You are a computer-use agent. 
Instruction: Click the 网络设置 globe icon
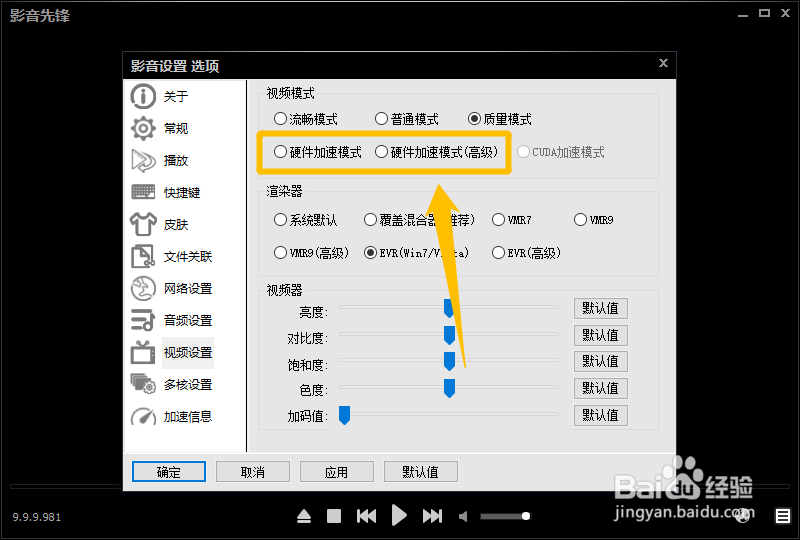click(x=143, y=288)
